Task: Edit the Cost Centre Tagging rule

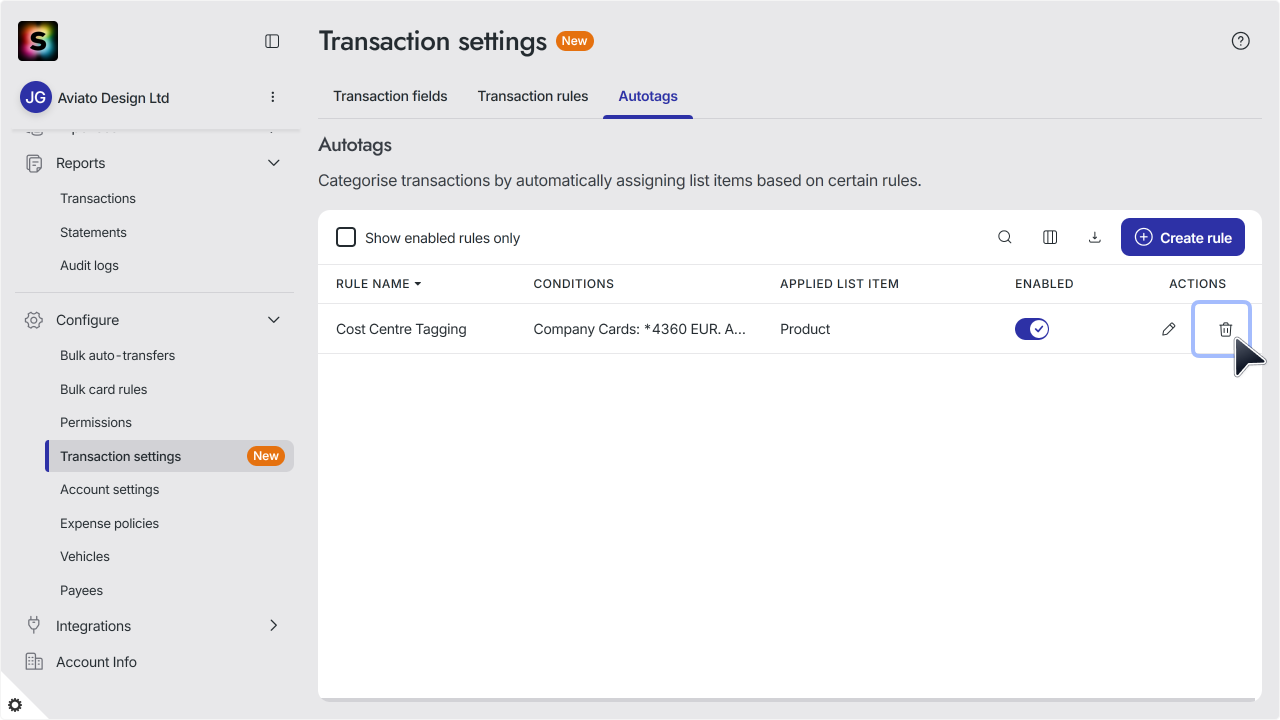Action: click(x=1168, y=329)
